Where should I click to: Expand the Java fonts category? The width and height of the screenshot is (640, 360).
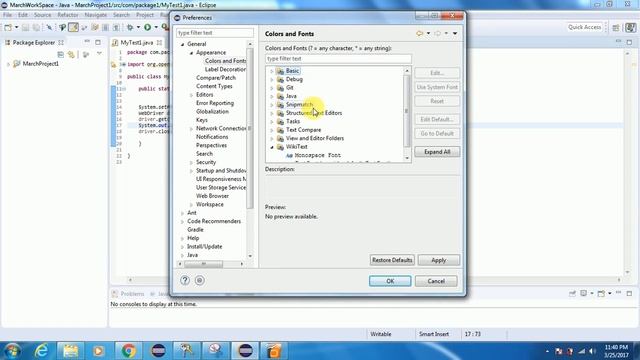tap(272, 96)
